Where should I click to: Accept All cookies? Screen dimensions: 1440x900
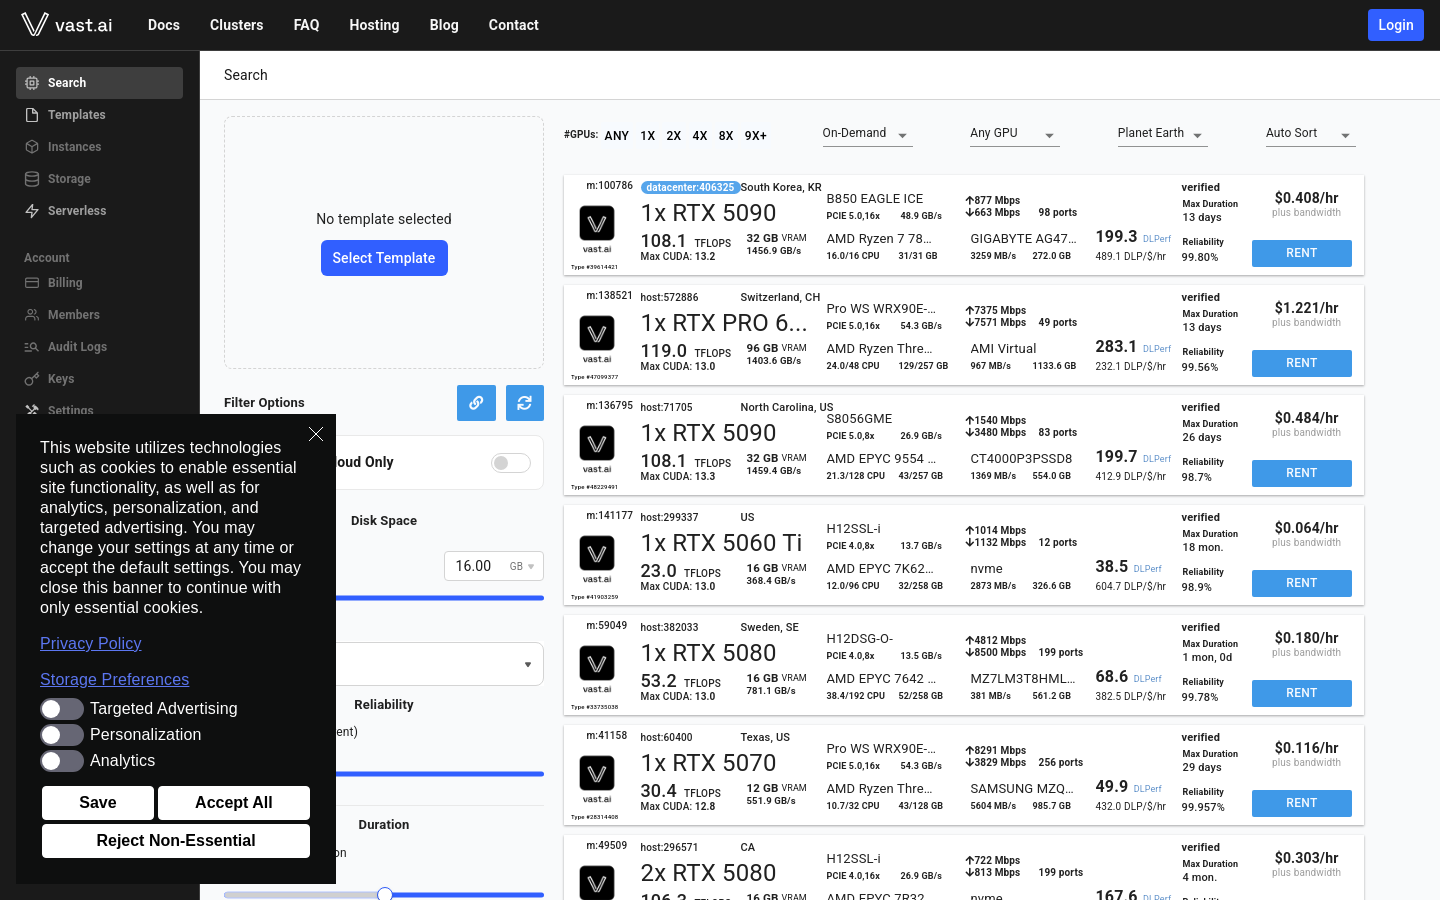click(234, 803)
